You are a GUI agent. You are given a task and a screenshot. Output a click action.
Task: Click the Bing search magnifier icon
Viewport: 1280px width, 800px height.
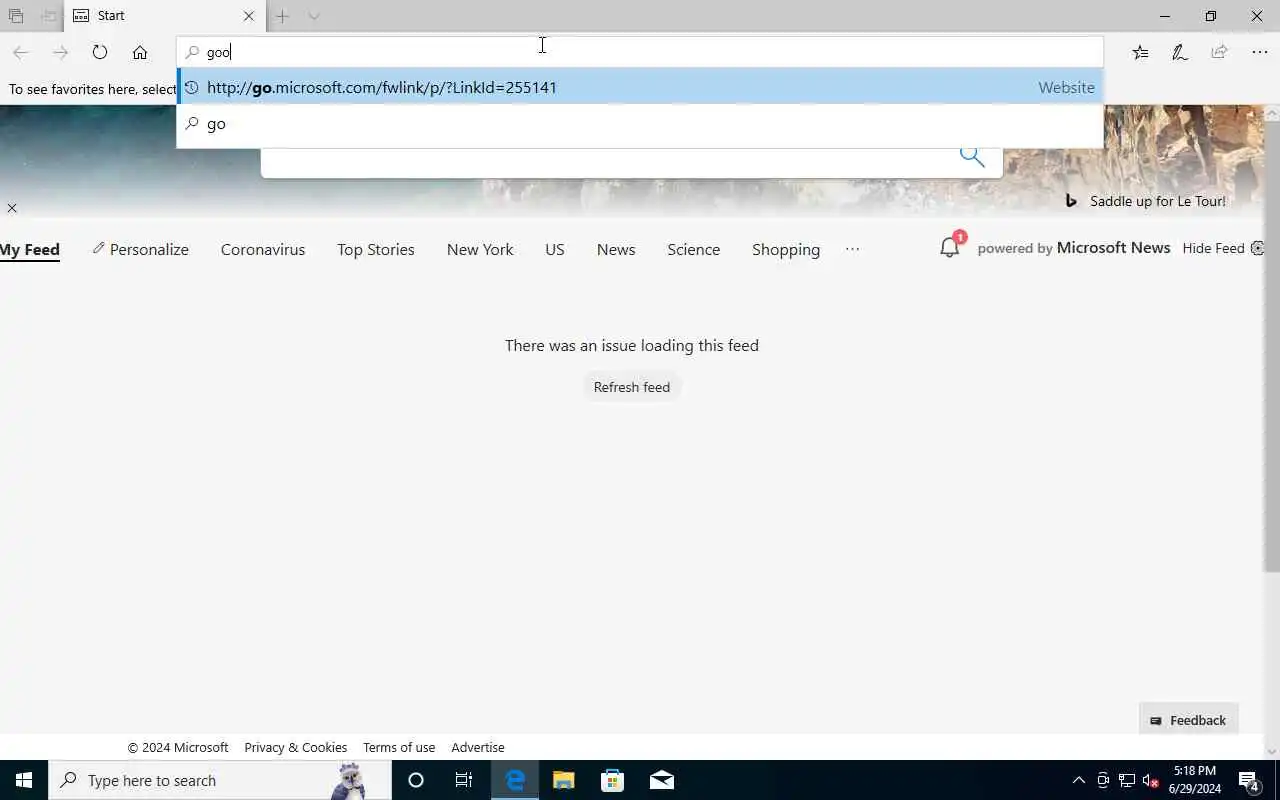pyautogui.click(x=972, y=156)
